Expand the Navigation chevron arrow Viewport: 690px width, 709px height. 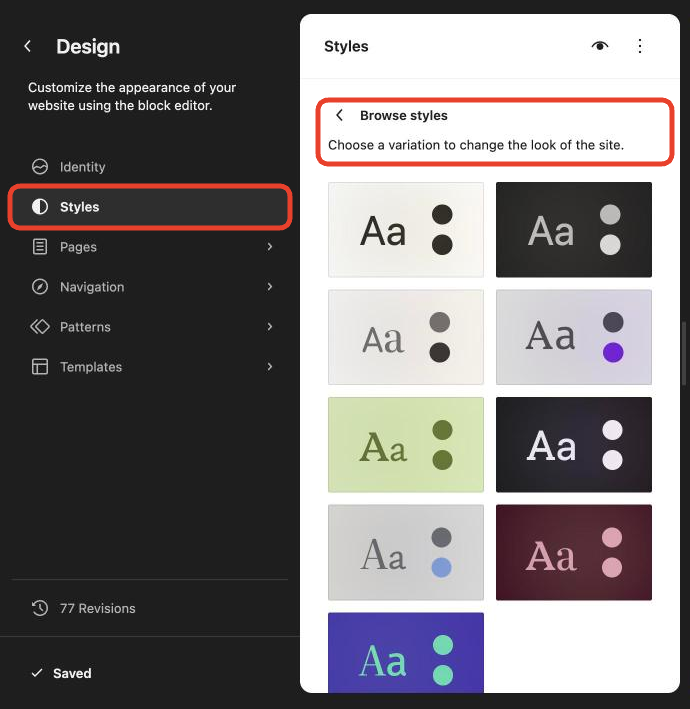[x=269, y=287]
